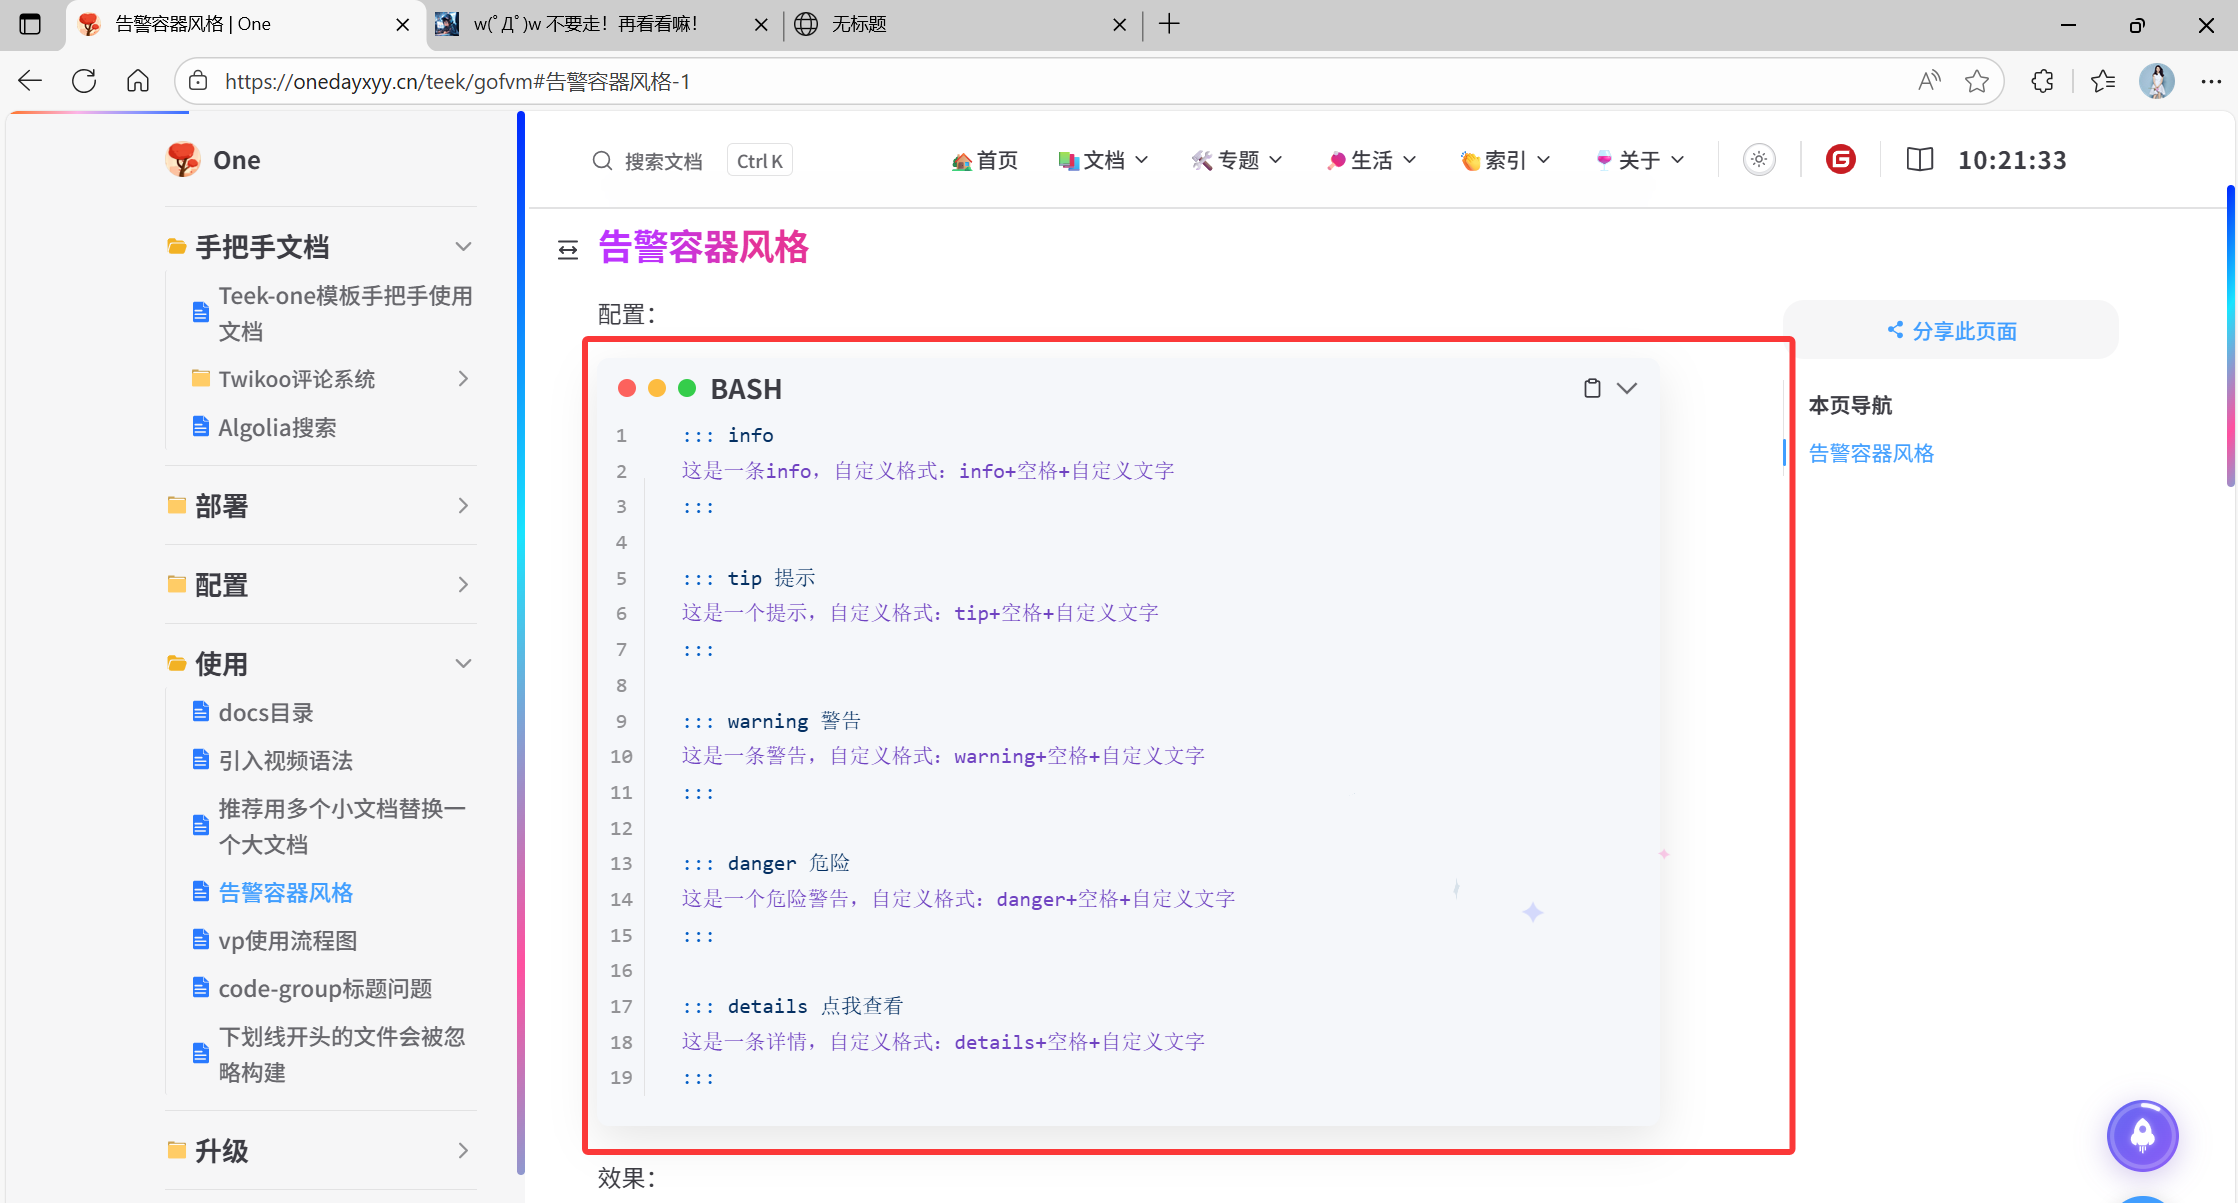Collapse the BASH code block with the chevron
This screenshot has width=2238, height=1203.
[1627, 388]
